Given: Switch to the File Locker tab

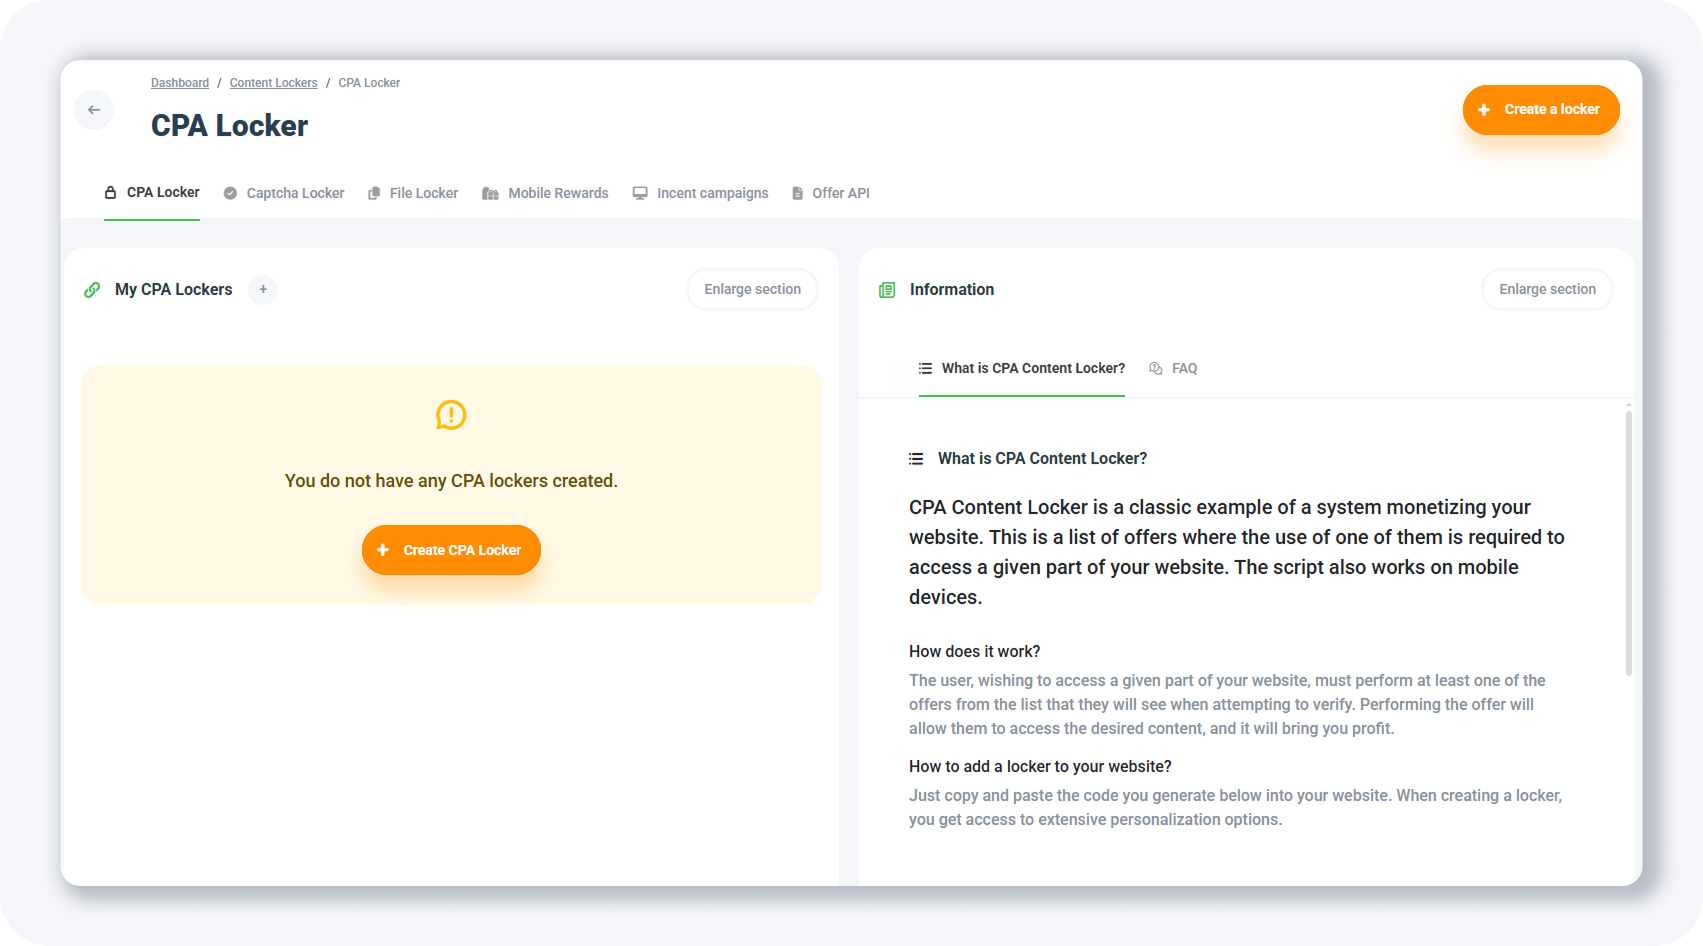Looking at the screenshot, I should 413,193.
